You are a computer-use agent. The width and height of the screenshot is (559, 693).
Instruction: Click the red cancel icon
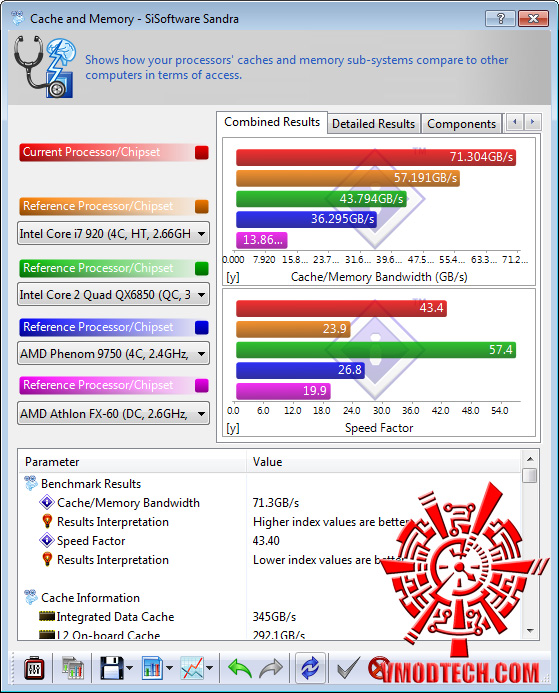coord(379,668)
